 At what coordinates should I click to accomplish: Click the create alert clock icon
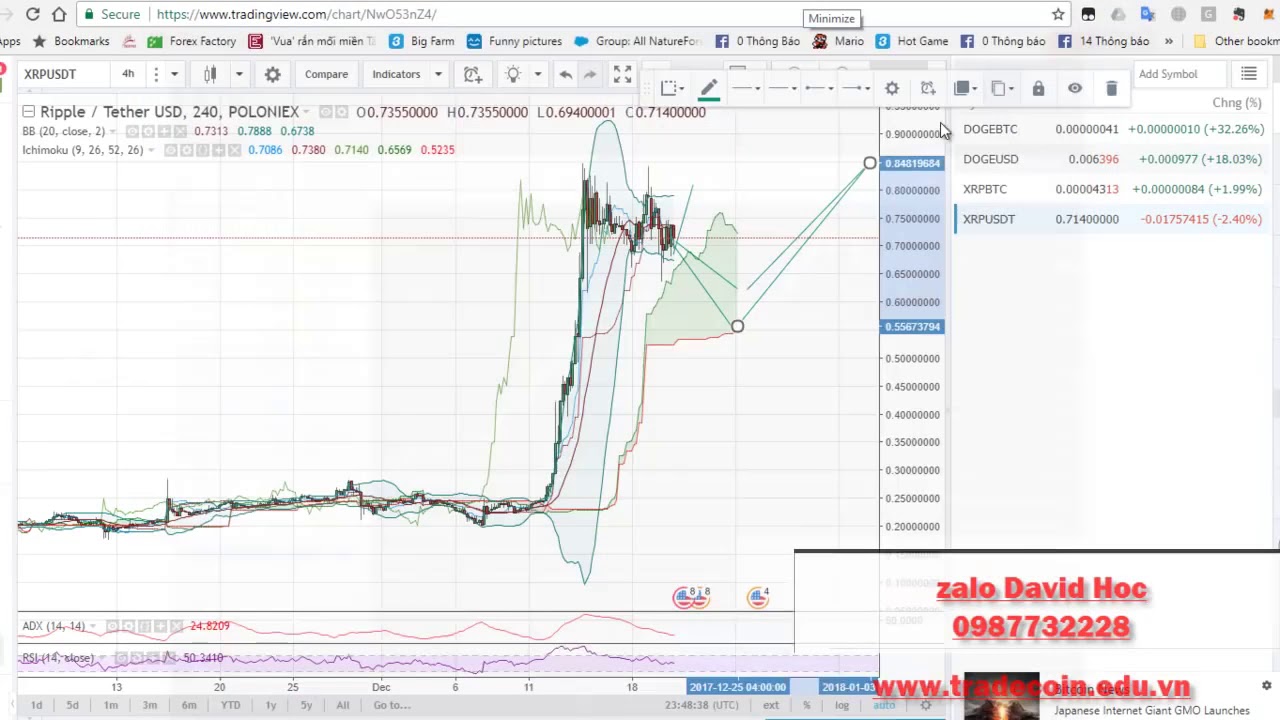pos(472,74)
